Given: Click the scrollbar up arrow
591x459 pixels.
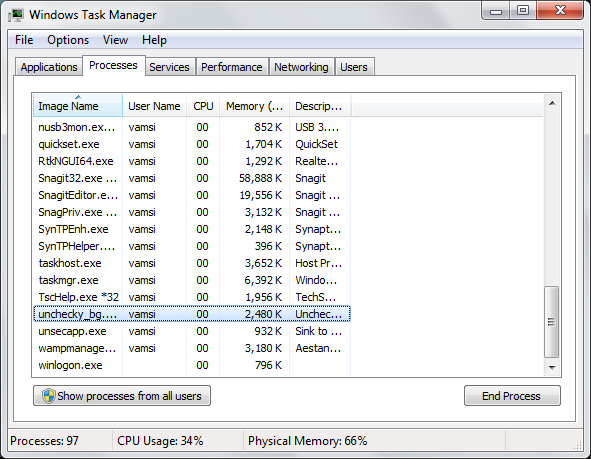Looking at the screenshot, I should pyautogui.click(x=552, y=103).
